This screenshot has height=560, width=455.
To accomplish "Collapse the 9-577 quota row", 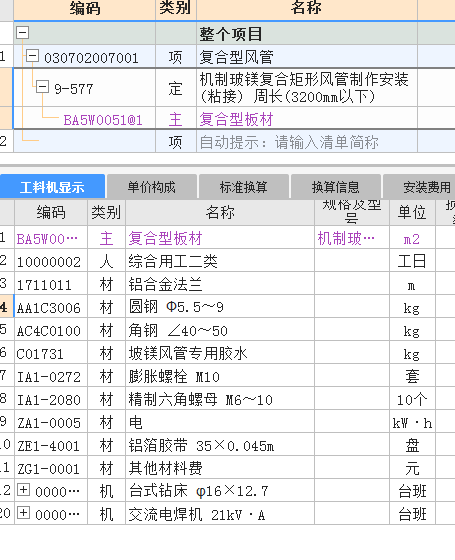I will coord(42,87).
